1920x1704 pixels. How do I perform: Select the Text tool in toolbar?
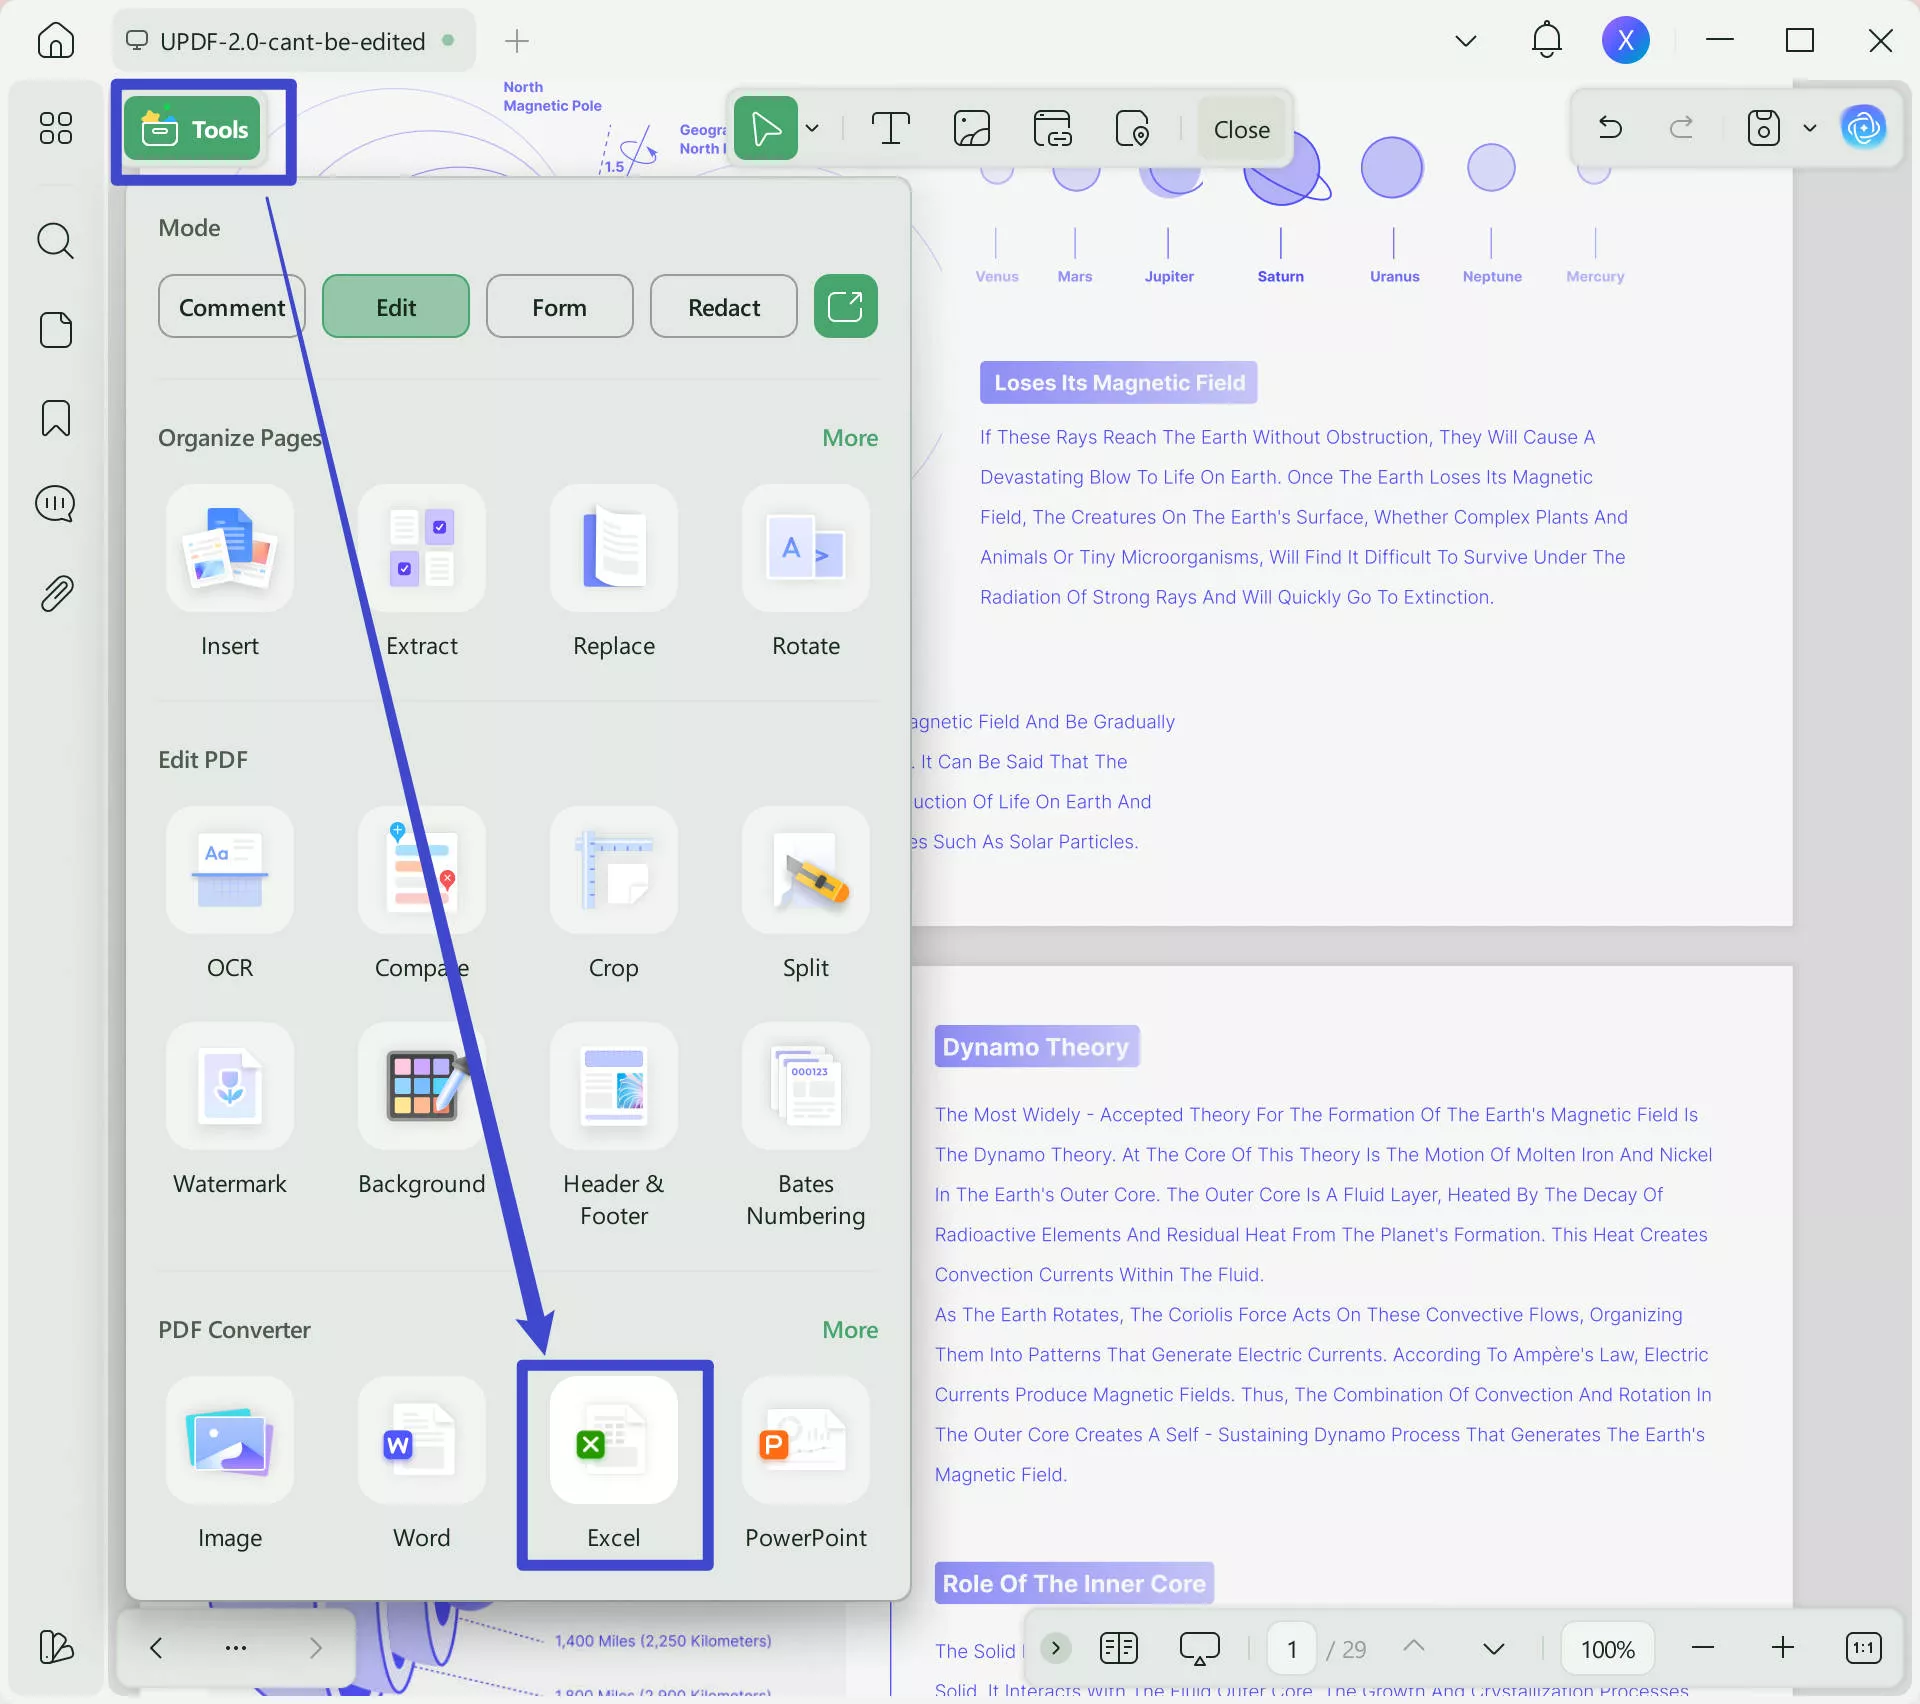tap(890, 128)
